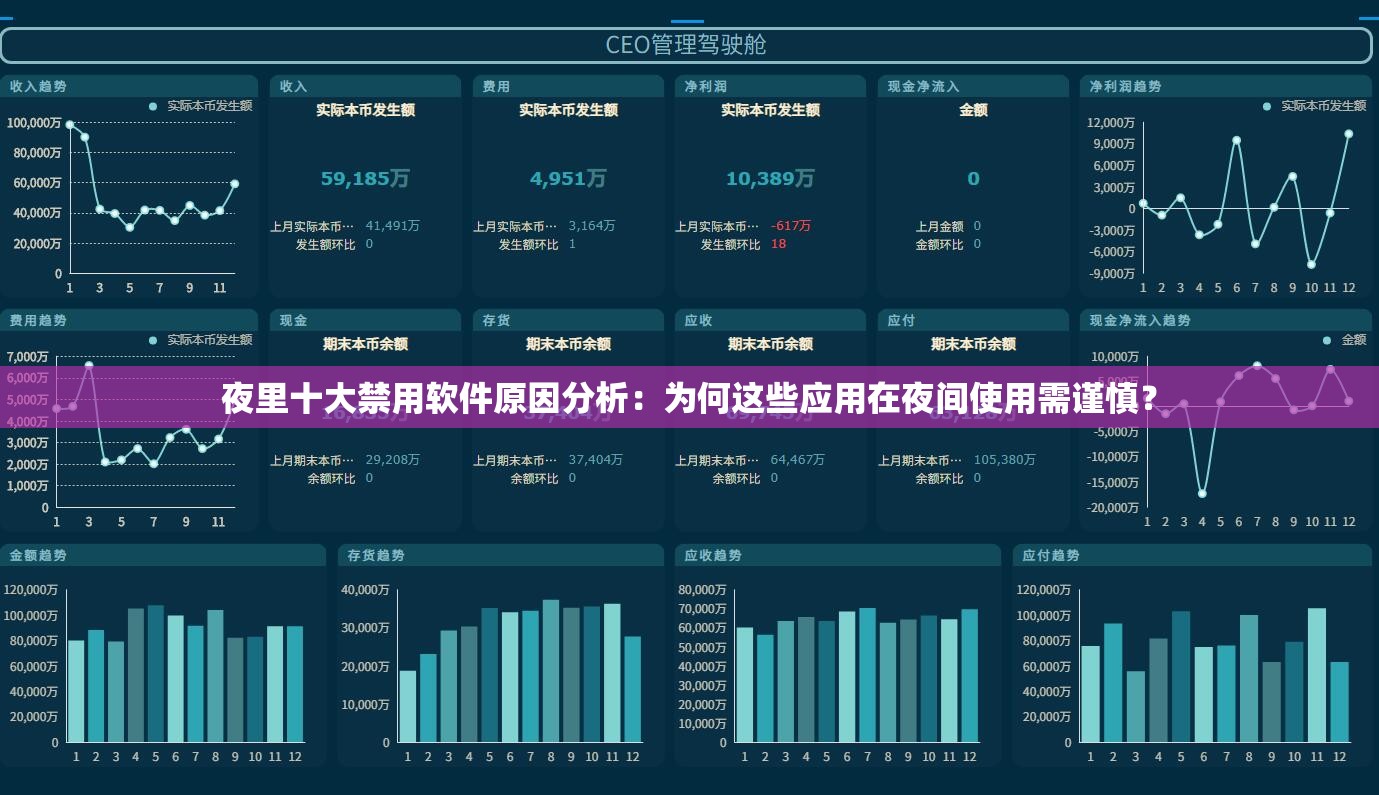This screenshot has width=1379, height=795.
Task: Click month 1 data point in 收入趋势
Action: coord(69,125)
